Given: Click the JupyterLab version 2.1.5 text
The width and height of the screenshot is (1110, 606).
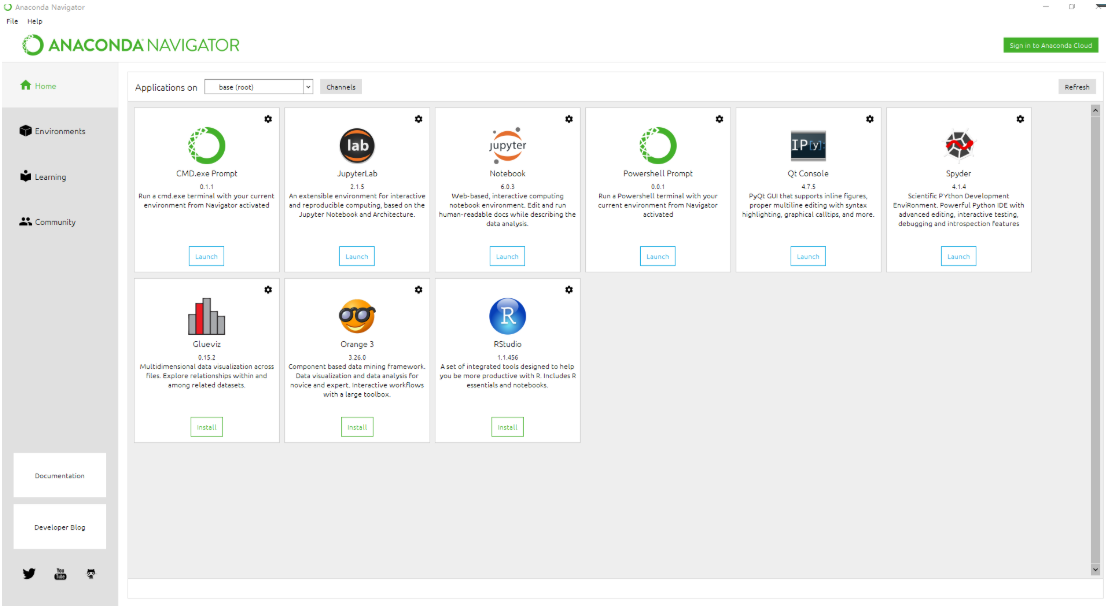Looking at the screenshot, I should click(x=357, y=187).
